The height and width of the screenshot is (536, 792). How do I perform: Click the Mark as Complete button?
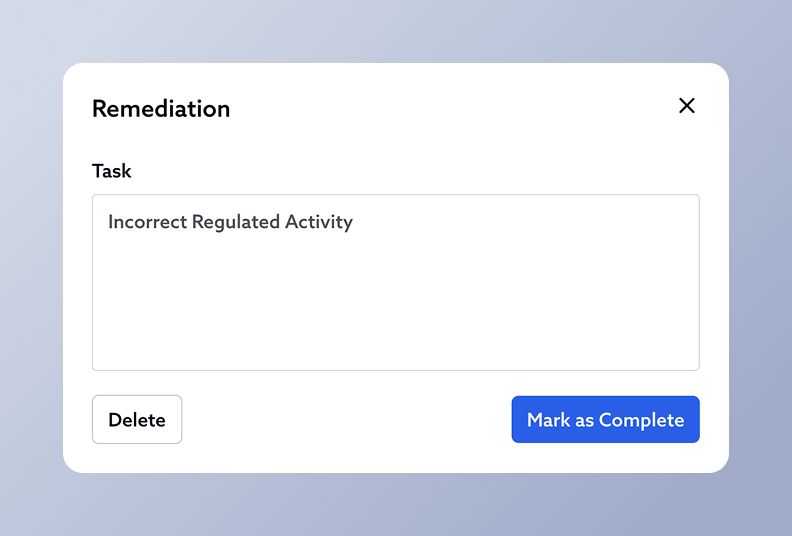click(x=605, y=420)
